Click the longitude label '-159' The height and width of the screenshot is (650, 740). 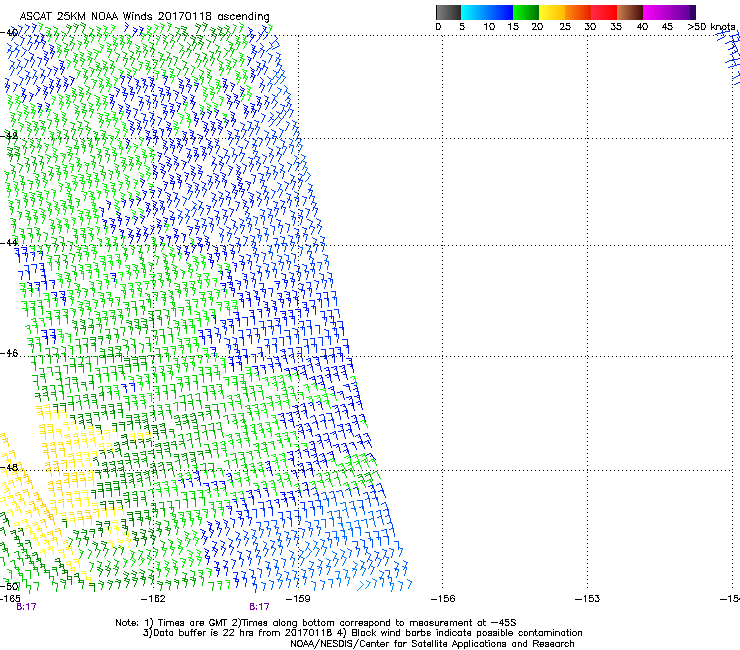coord(298,599)
